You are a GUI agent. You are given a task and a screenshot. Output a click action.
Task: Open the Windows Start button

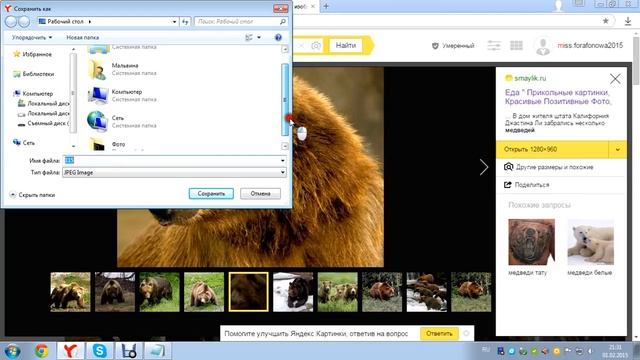(x=12, y=351)
